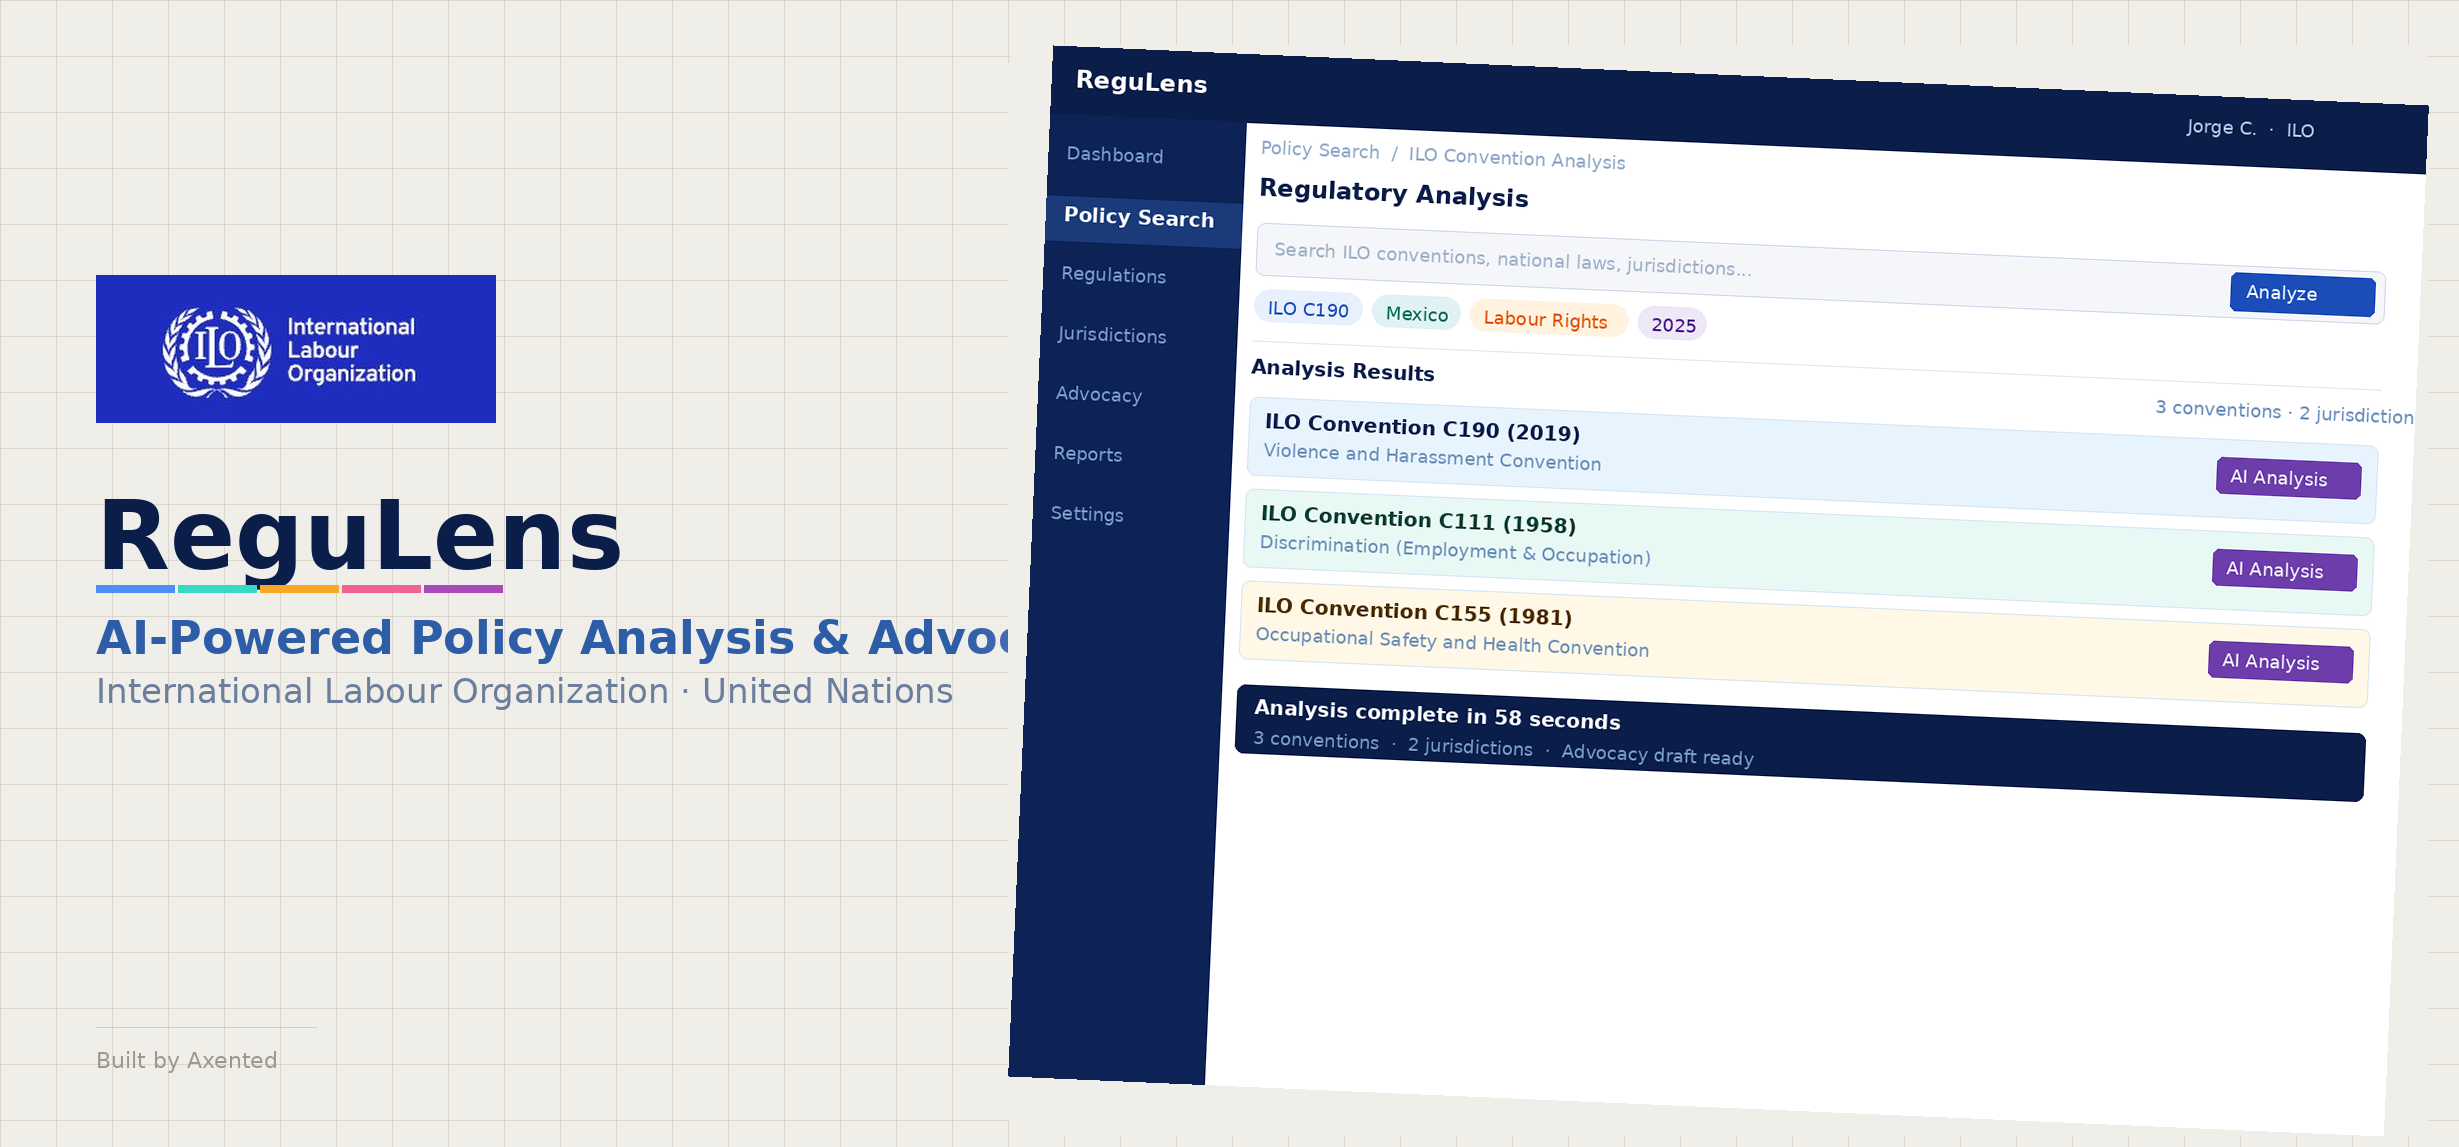The width and height of the screenshot is (2459, 1147).
Task: Toggle the Mexico filter chip
Action: tap(1416, 314)
